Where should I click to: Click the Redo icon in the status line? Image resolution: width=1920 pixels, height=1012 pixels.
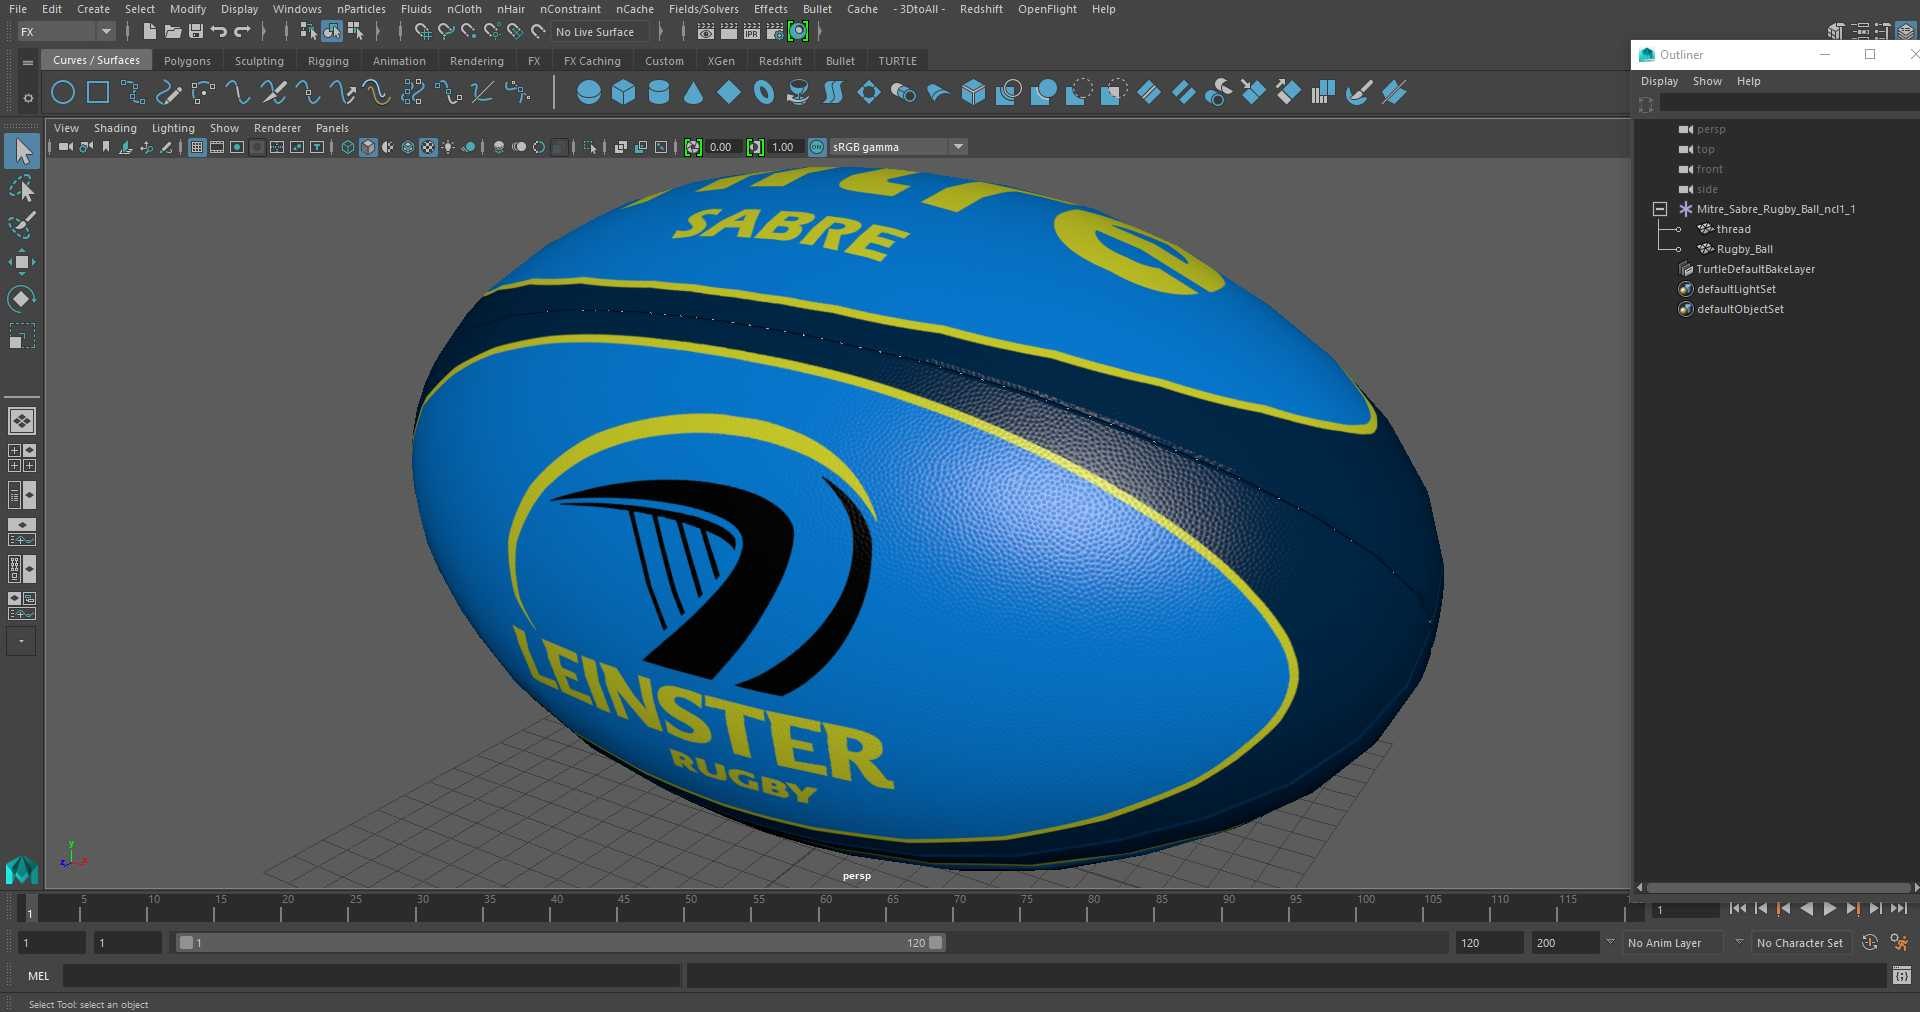point(242,32)
